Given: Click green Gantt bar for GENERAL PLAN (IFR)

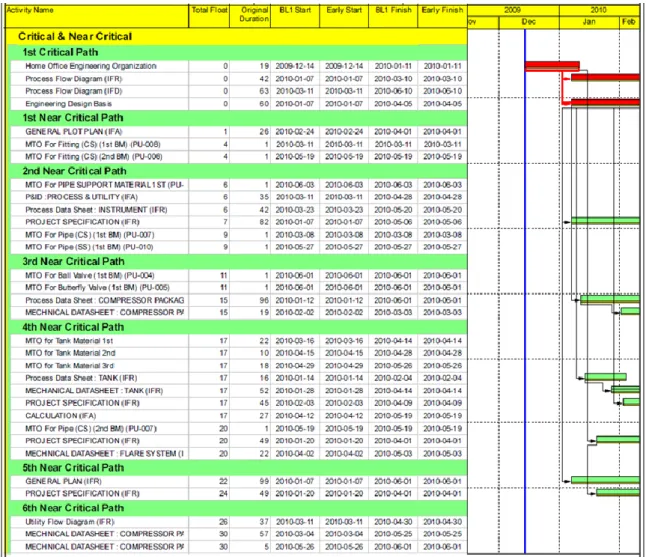Looking at the screenshot, I should 605,480.
